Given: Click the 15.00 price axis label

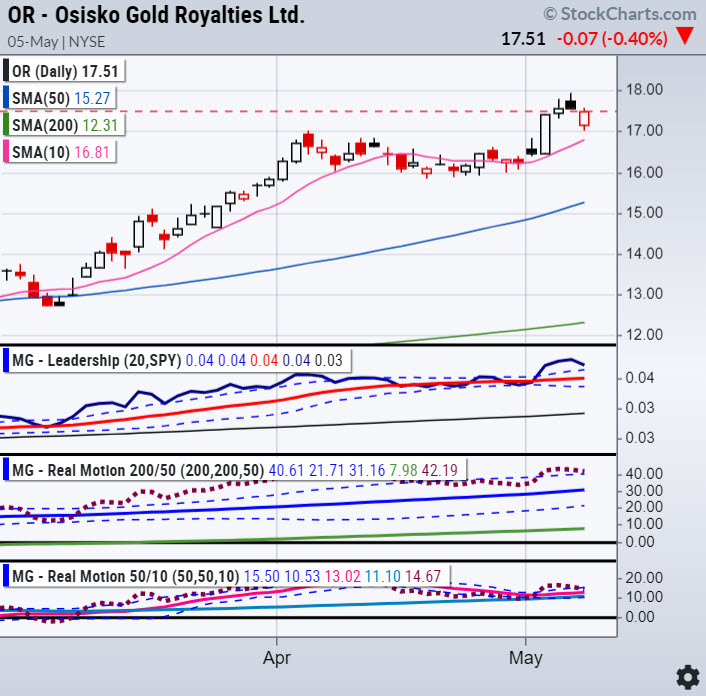Looking at the screenshot, I should click(x=644, y=212).
